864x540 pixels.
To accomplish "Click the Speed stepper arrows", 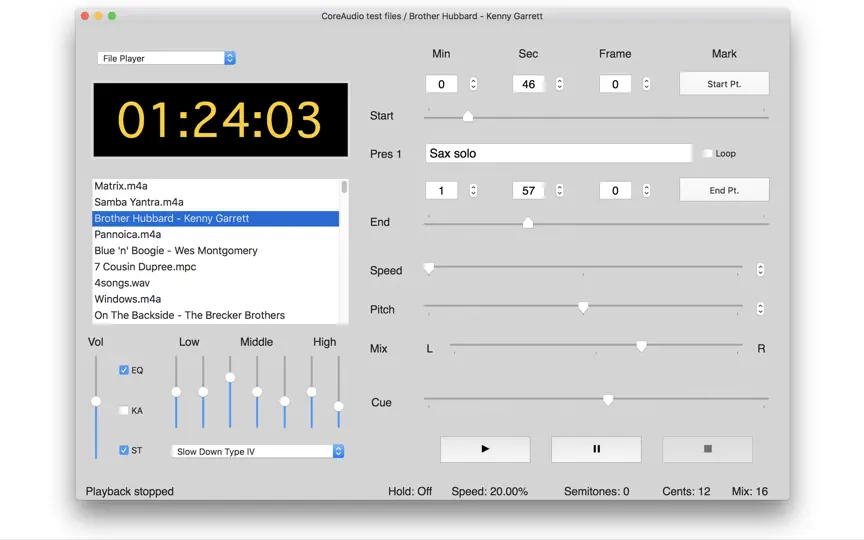I will (760, 269).
